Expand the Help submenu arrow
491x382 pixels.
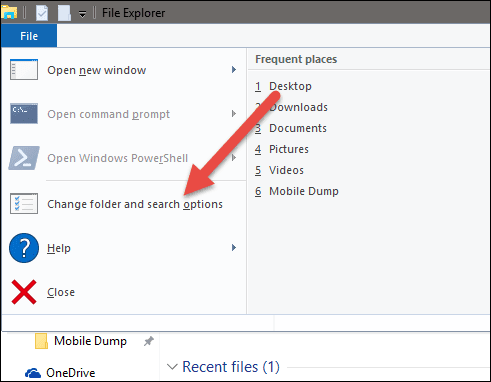pyautogui.click(x=234, y=248)
